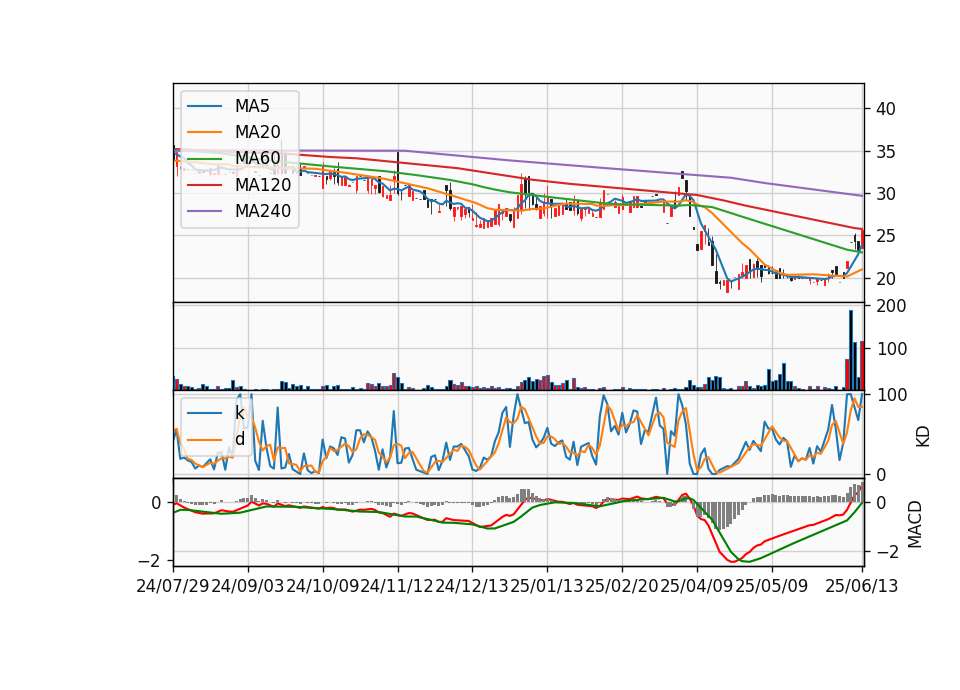Image resolution: width=960 pixels, height=690 pixels.
Task: Click the 24/12/13 date axis label
Action: (472, 586)
